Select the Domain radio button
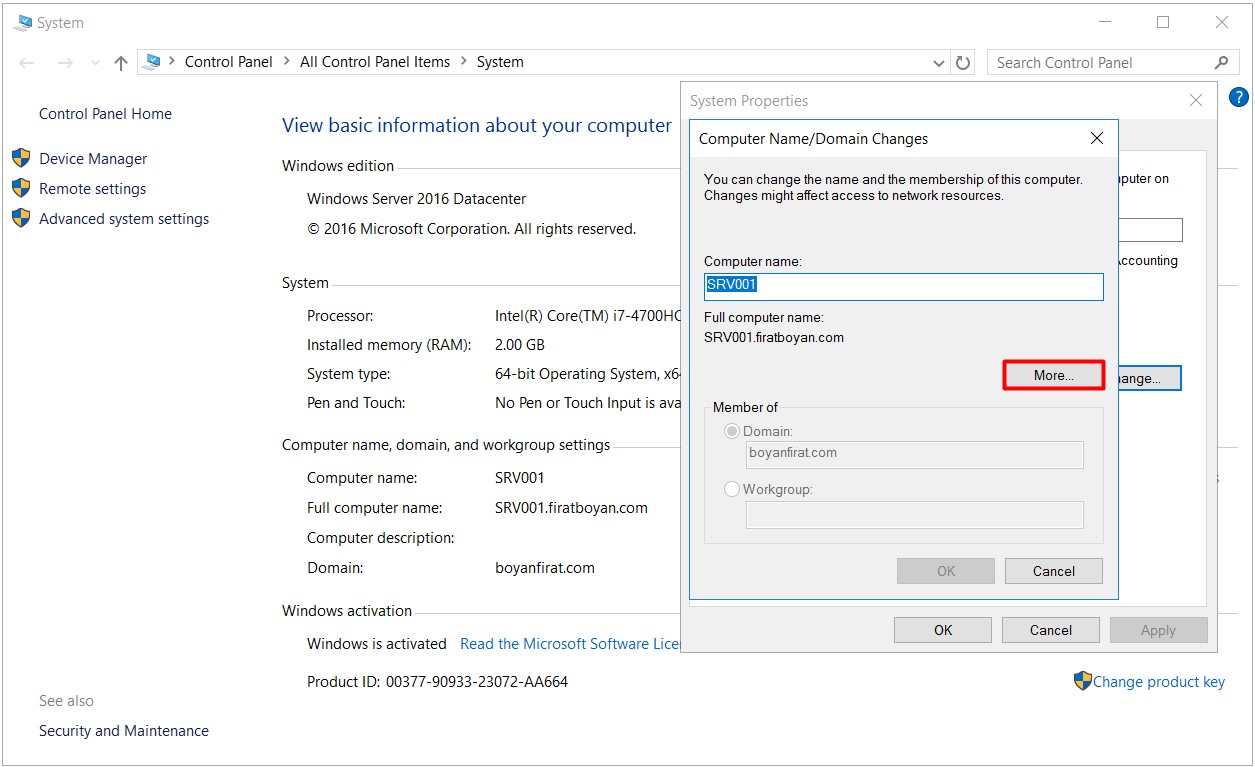Viewport: 1255px width, 767px height. [x=732, y=431]
